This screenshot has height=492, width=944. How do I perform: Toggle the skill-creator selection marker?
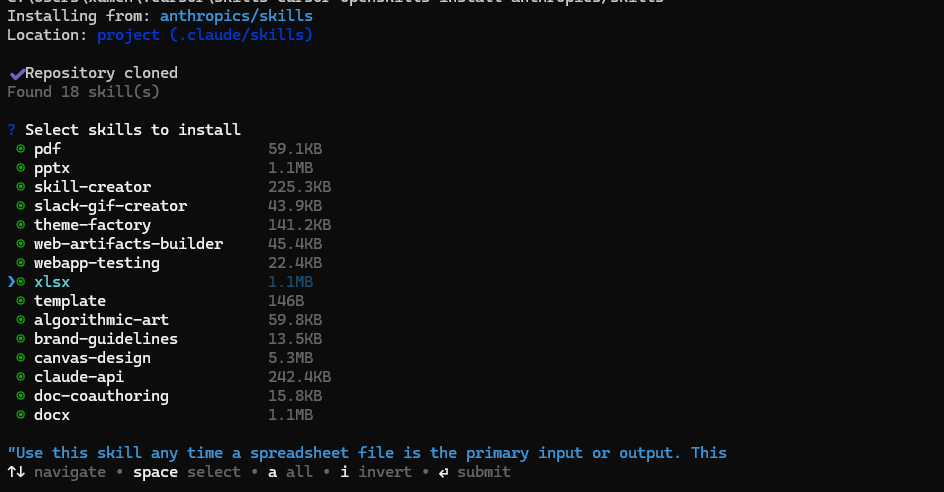[21, 187]
